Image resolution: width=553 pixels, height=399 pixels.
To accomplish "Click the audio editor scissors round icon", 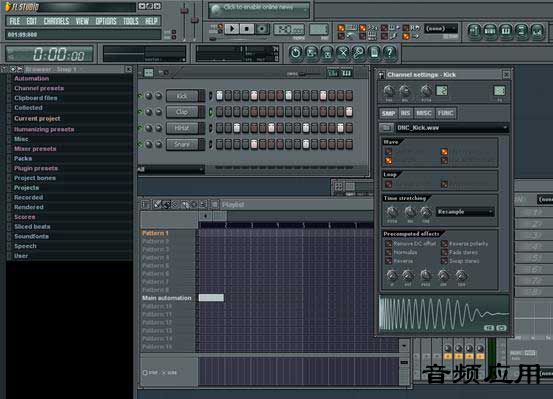I will (342, 53).
